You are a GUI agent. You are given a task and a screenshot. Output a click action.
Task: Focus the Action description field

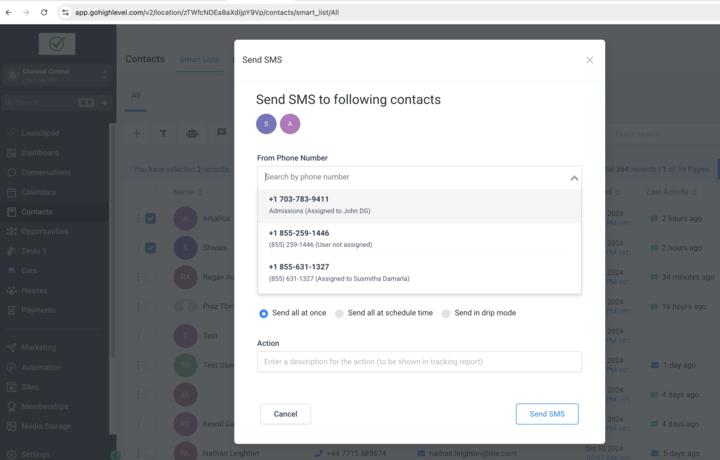pyautogui.click(x=419, y=362)
